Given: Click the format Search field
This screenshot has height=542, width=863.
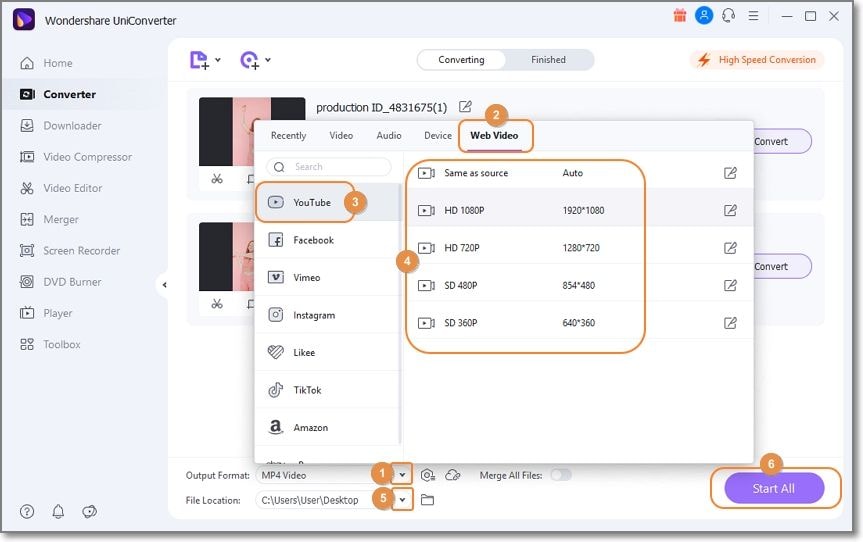Looking at the screenshot, I should (x=329, y=167).
